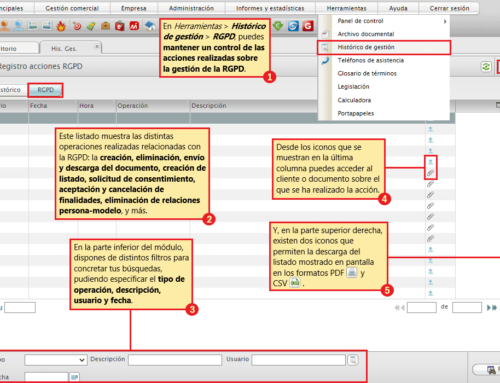This screenshot has height=383, width=500.
Task: Sort by the Hora column header
Action: (97, 106)
